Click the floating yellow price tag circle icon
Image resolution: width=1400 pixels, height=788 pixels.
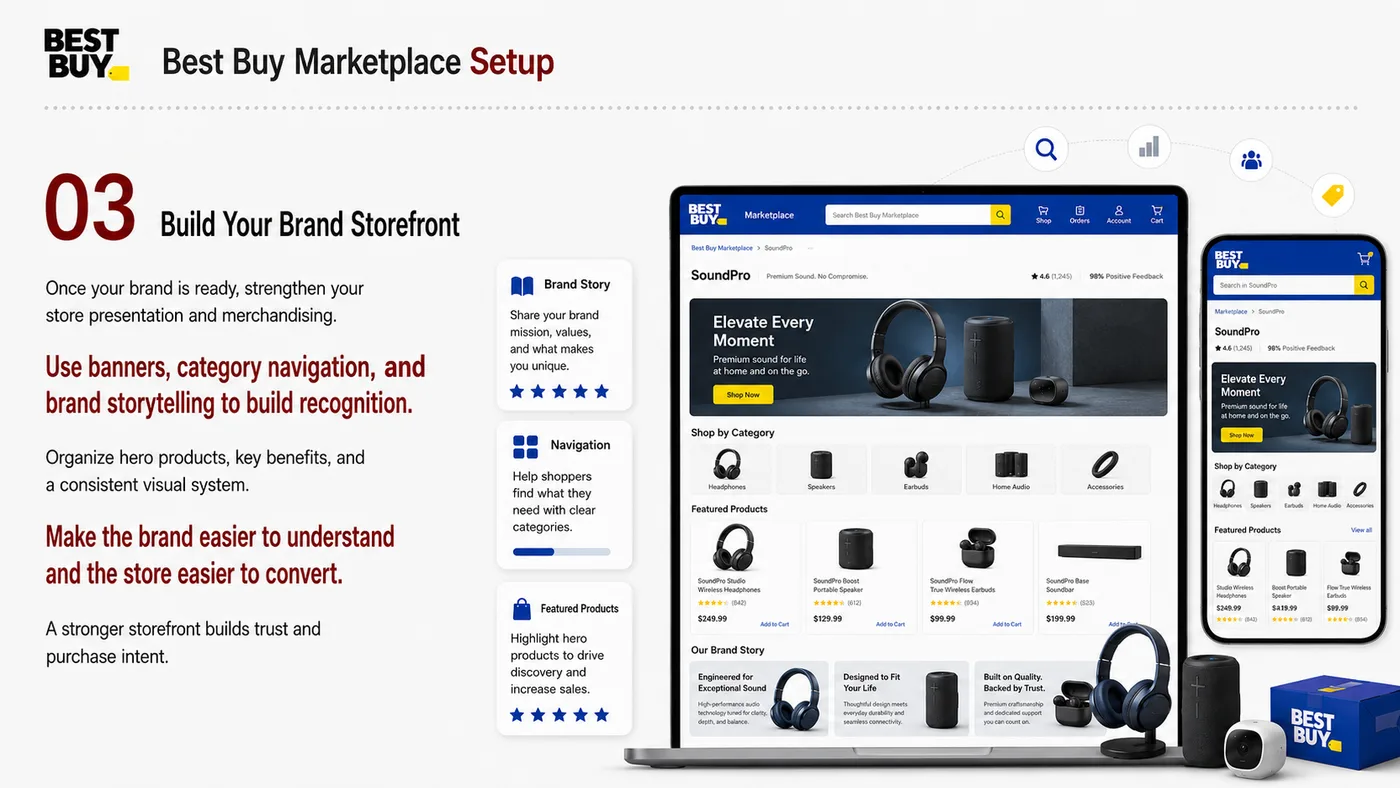click(x=1332, y=195)
